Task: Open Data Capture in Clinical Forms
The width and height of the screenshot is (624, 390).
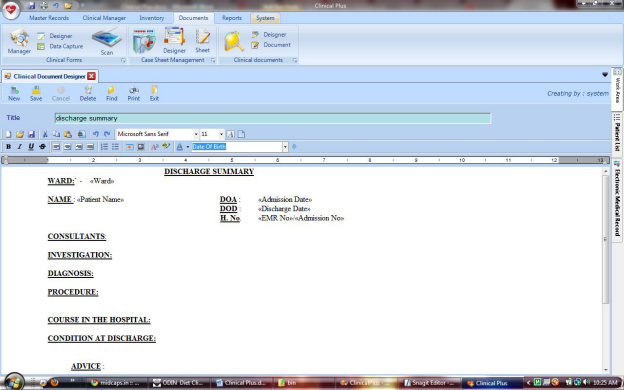Action: click(x=60, y=46)
